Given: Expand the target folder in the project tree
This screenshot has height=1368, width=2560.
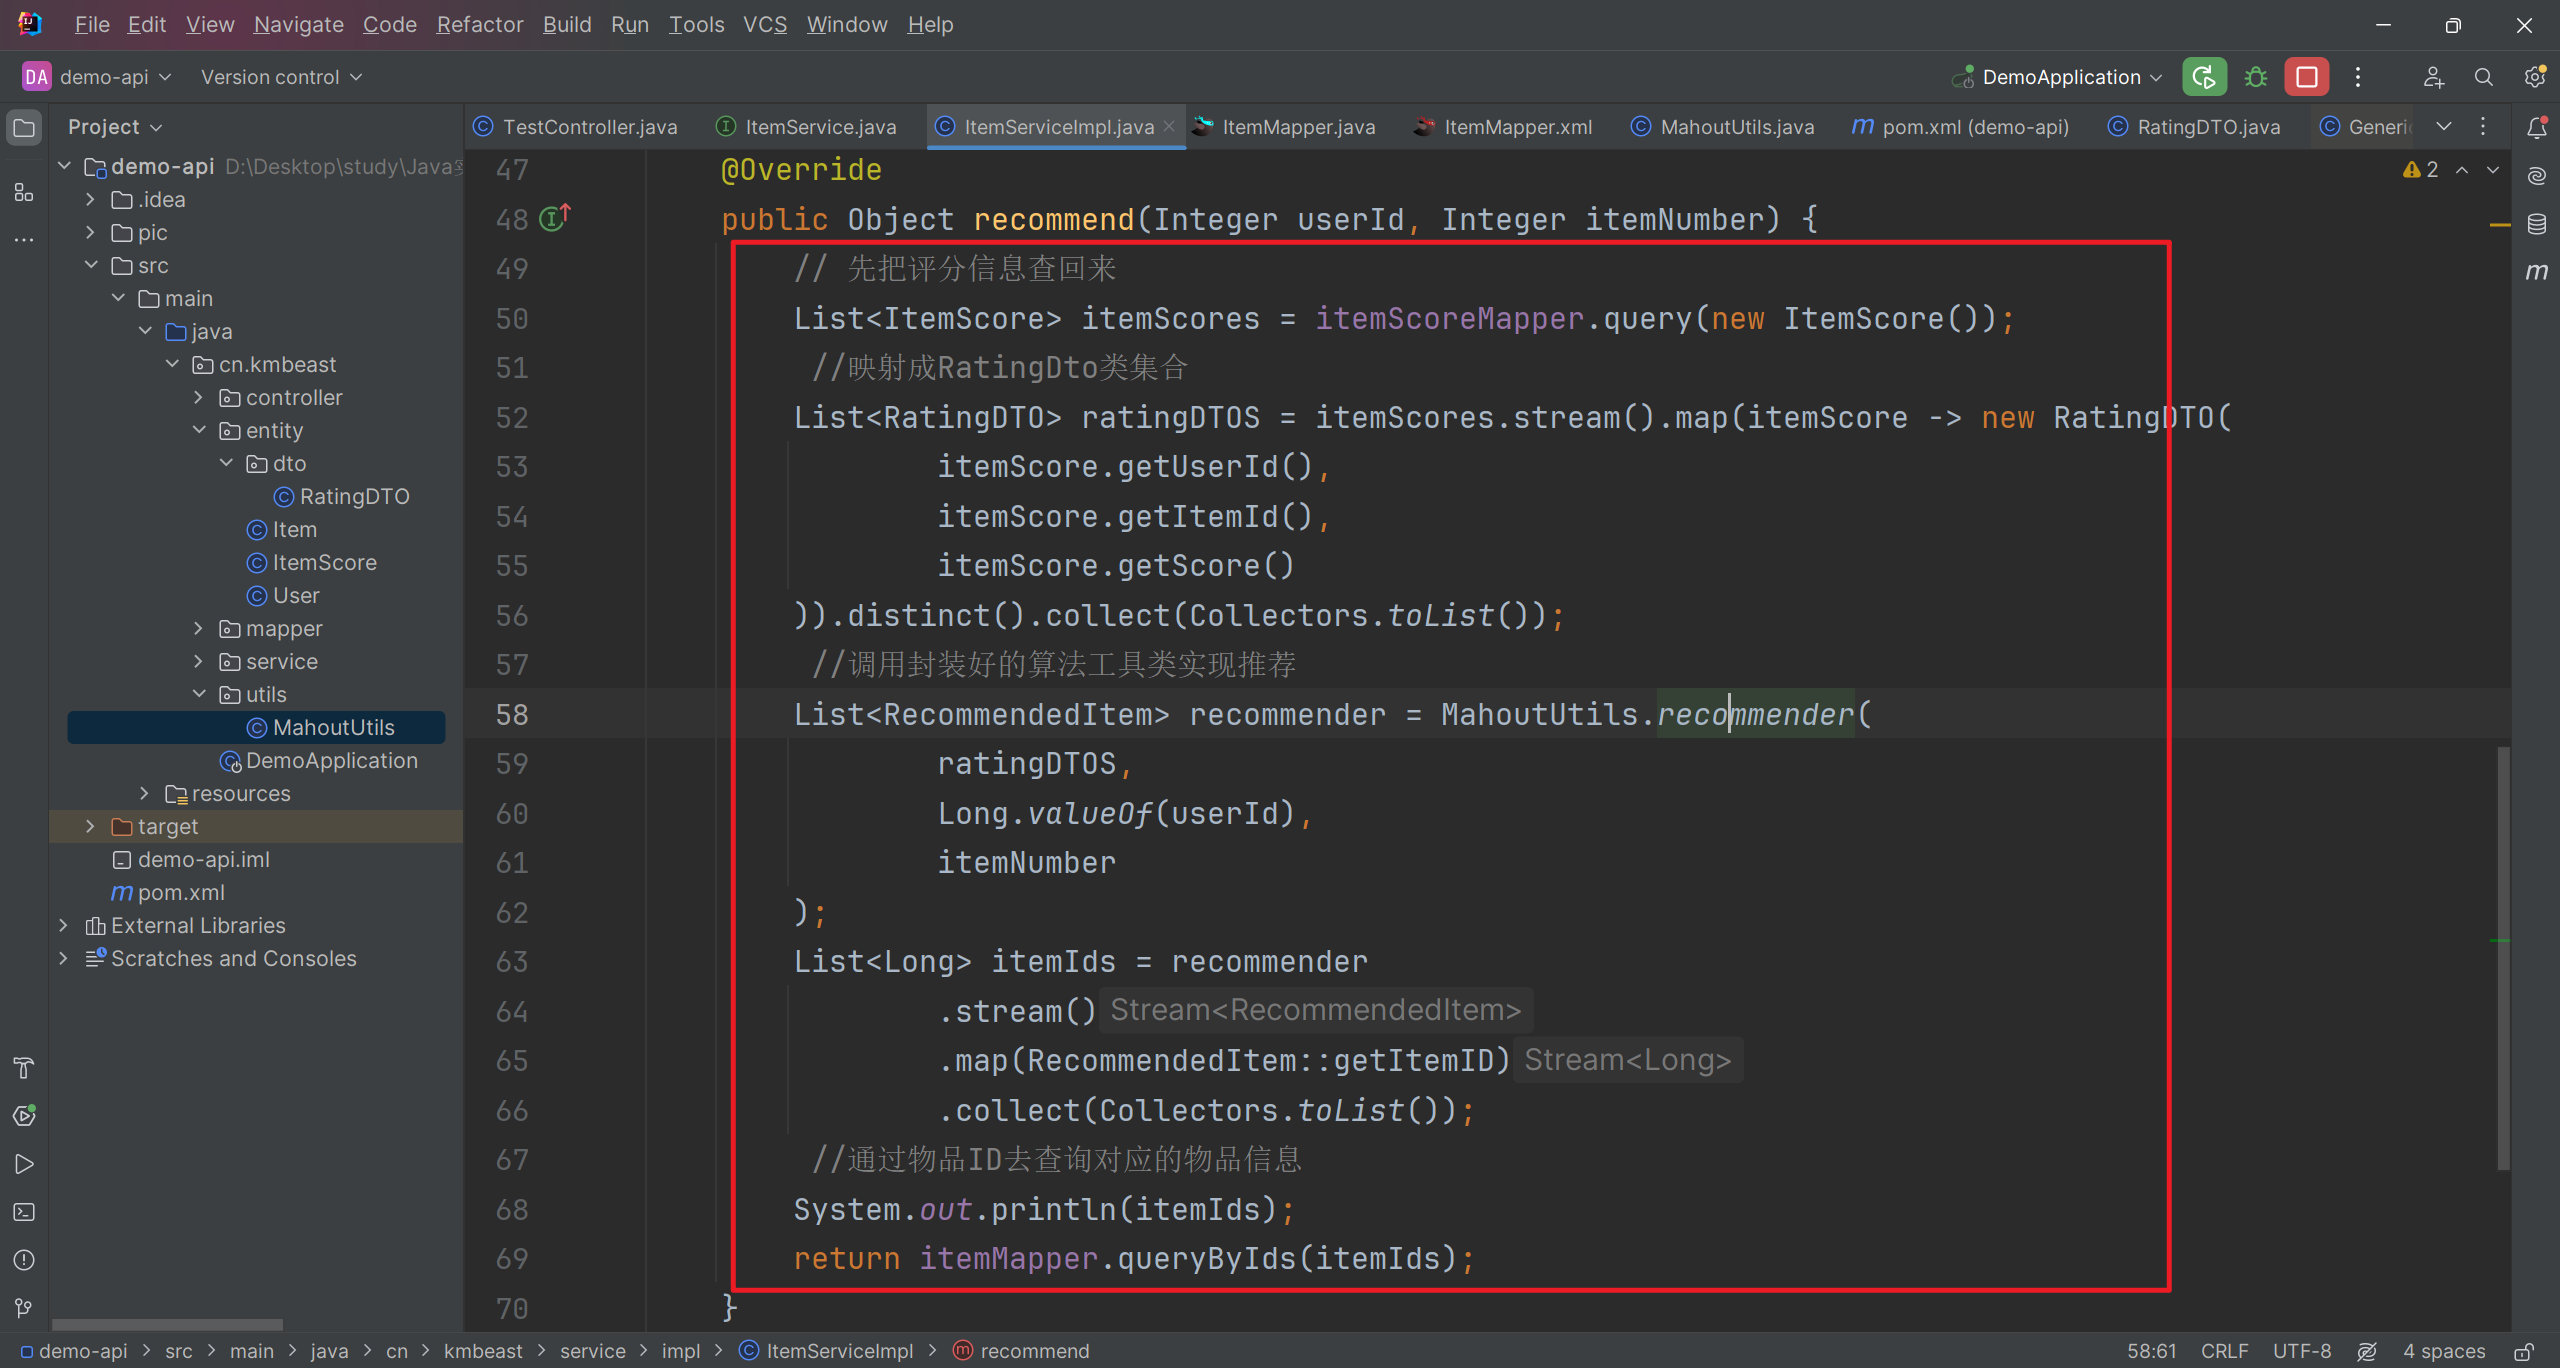Looking at the screenshot, I should coord(90,826).
